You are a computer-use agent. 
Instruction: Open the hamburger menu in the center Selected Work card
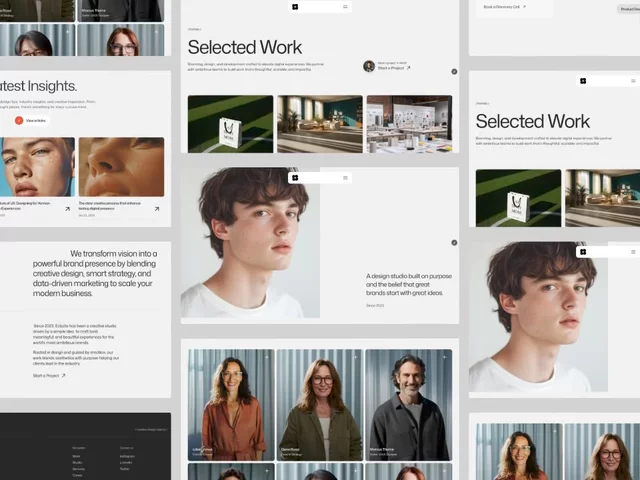pos(345,7)
